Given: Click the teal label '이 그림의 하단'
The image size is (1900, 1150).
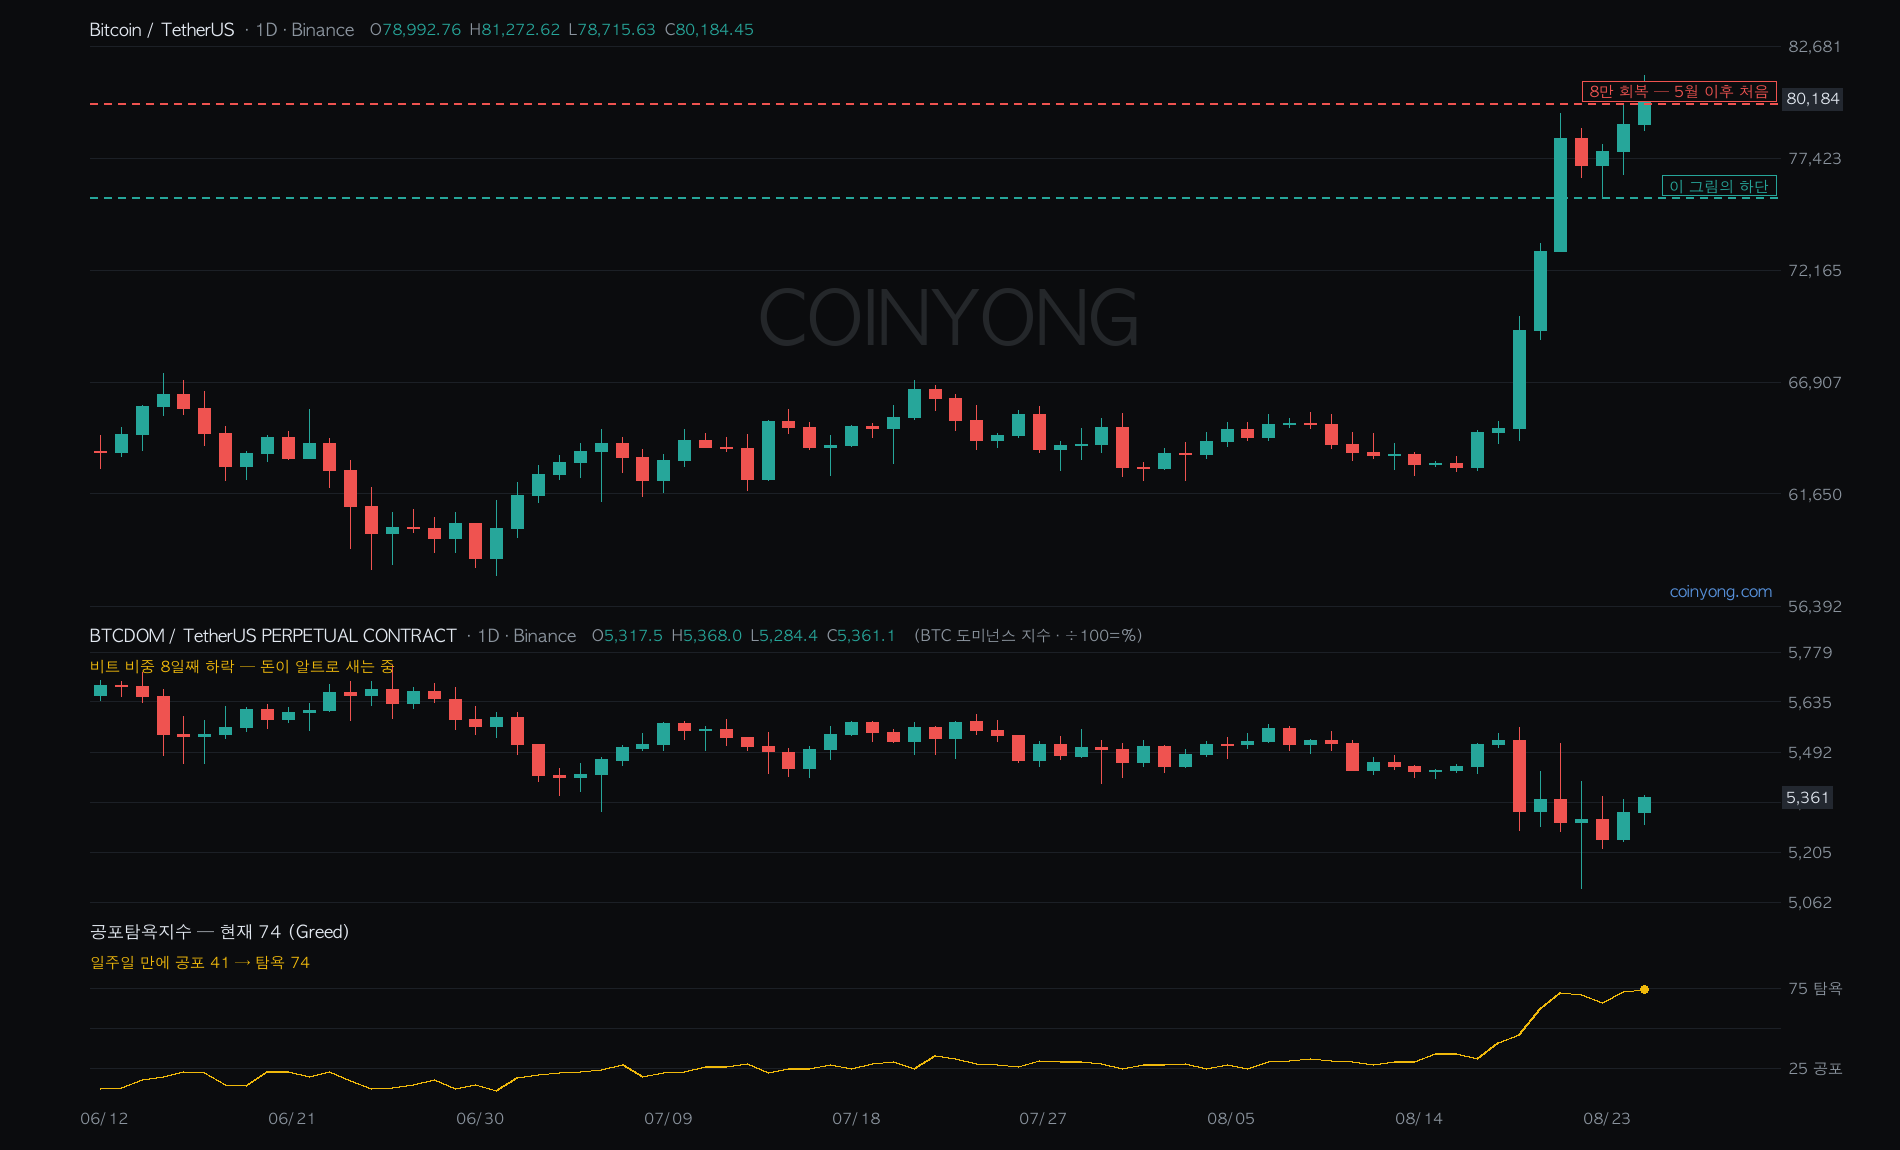Looking at the screenshot, I should click(x=1719, y=186).
